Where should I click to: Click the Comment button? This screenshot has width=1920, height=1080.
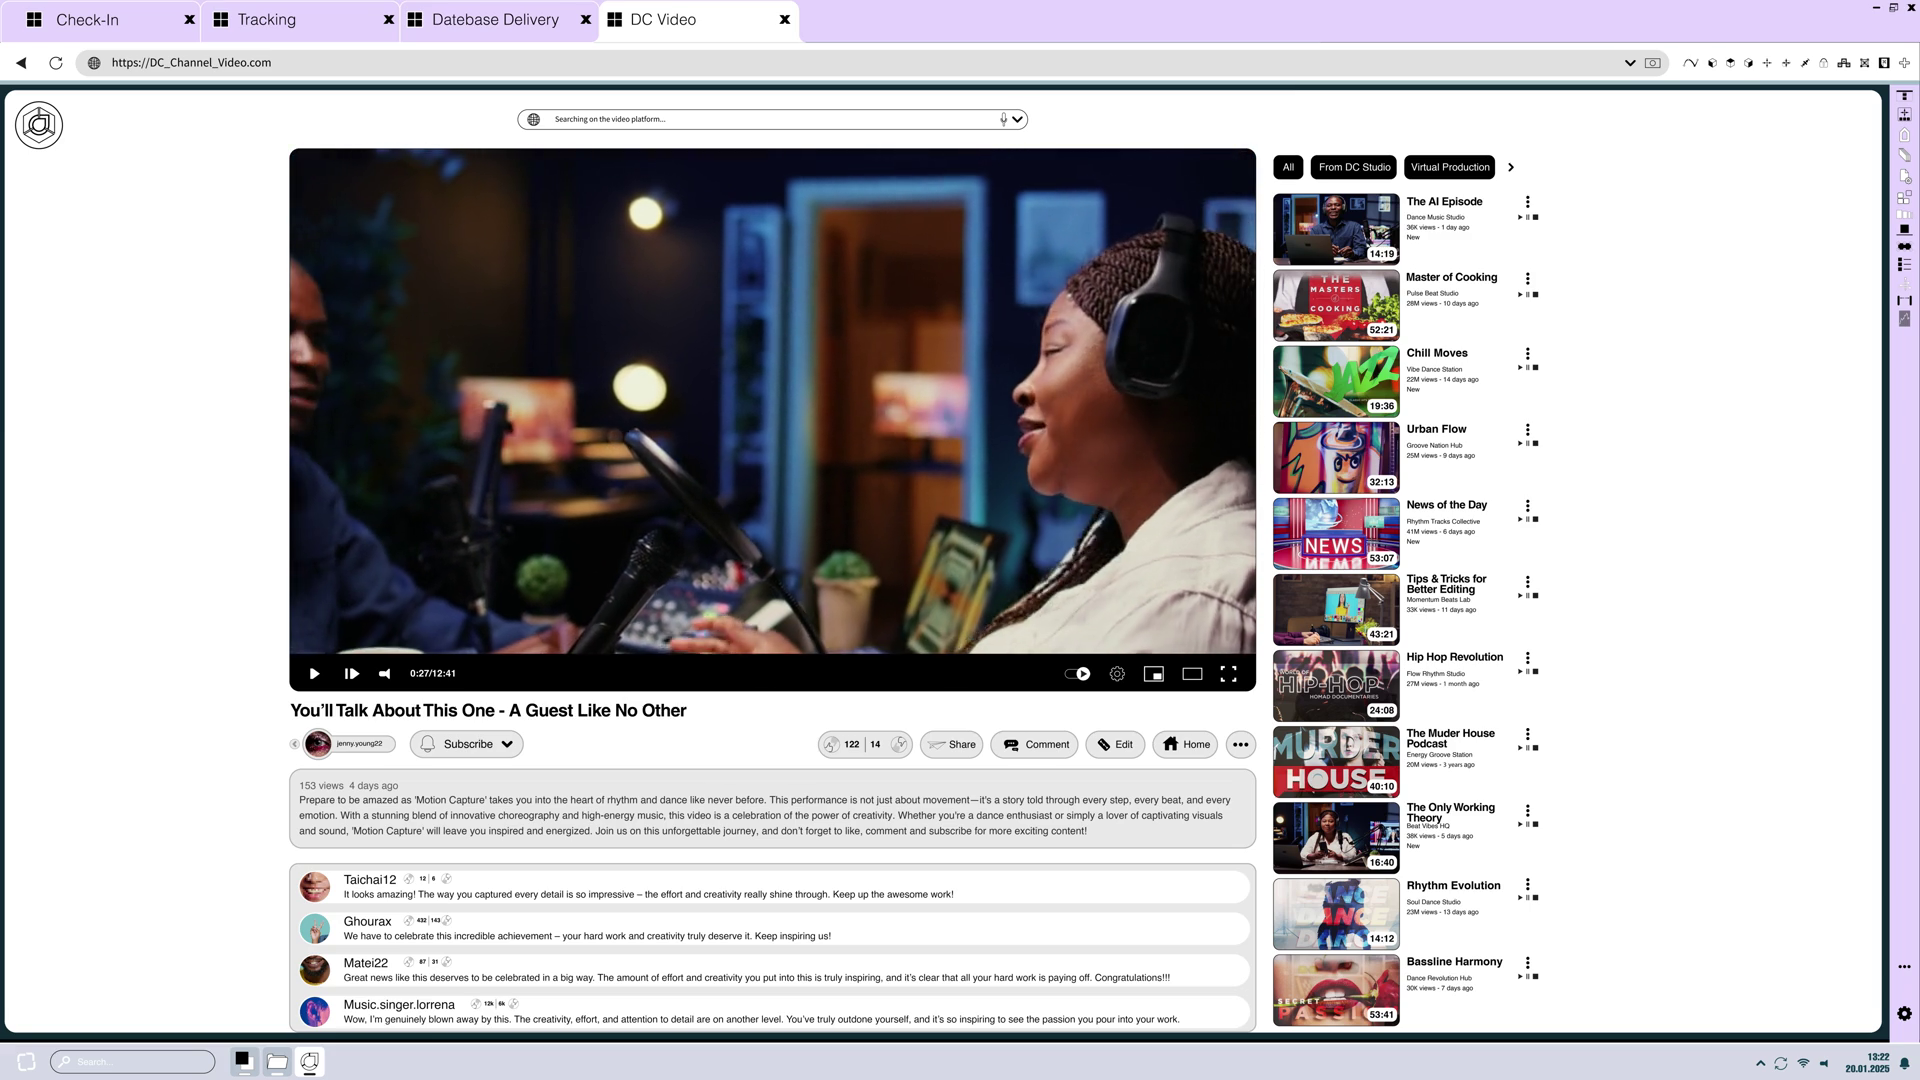[1035, 744]
